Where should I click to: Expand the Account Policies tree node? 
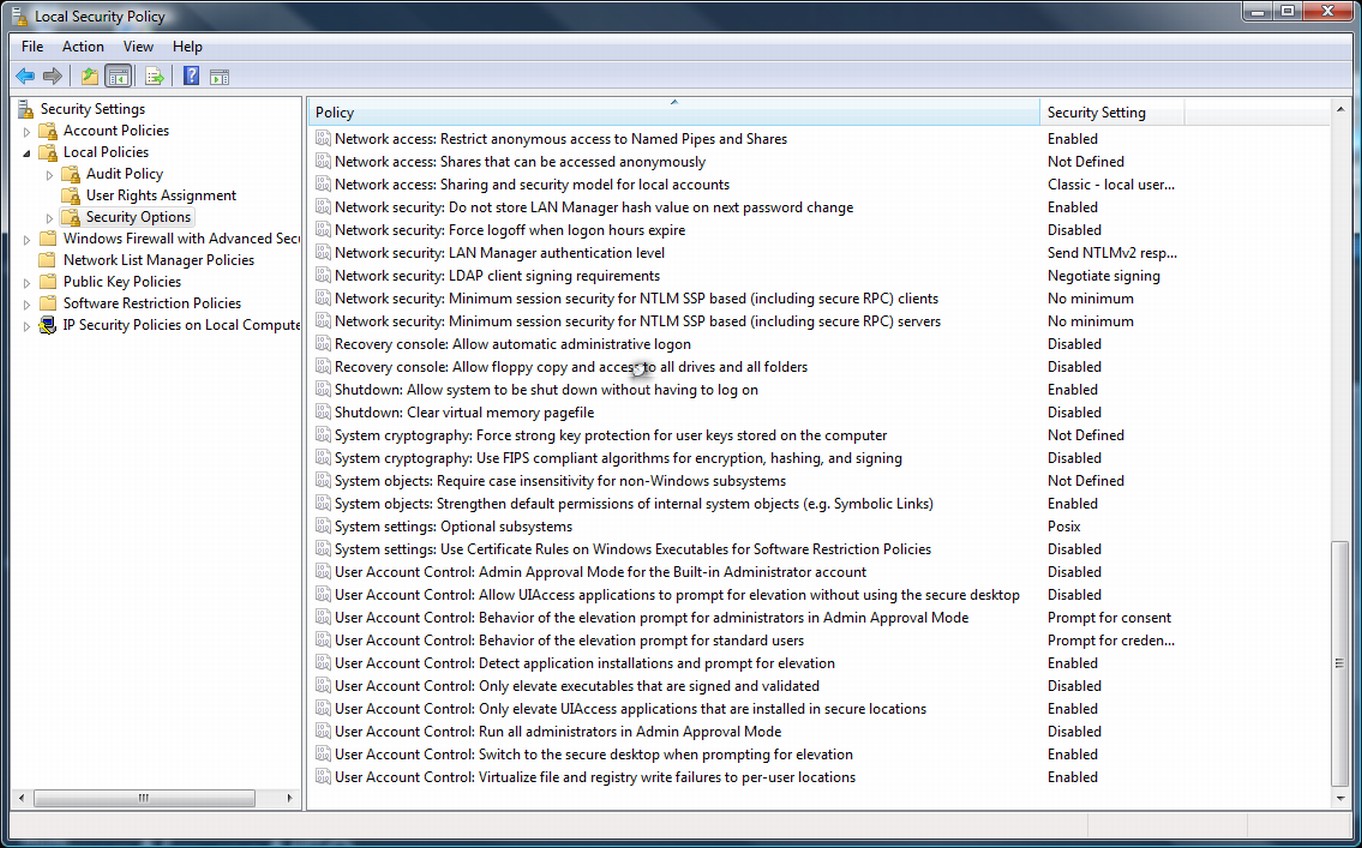27,131
